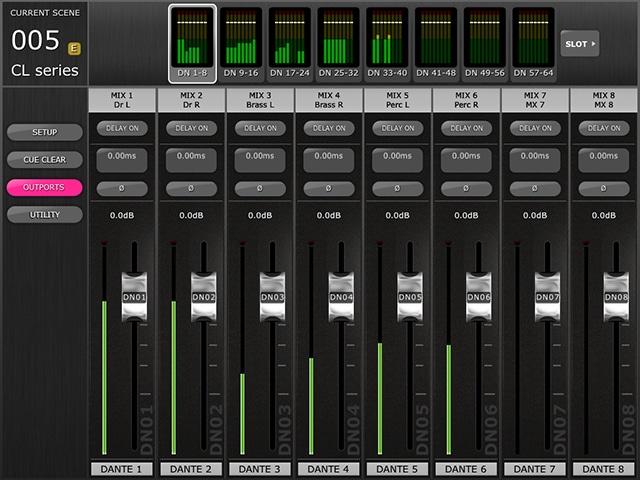640x480 pixels.
Task: Open the SETUP page
Action: [44, 132]
